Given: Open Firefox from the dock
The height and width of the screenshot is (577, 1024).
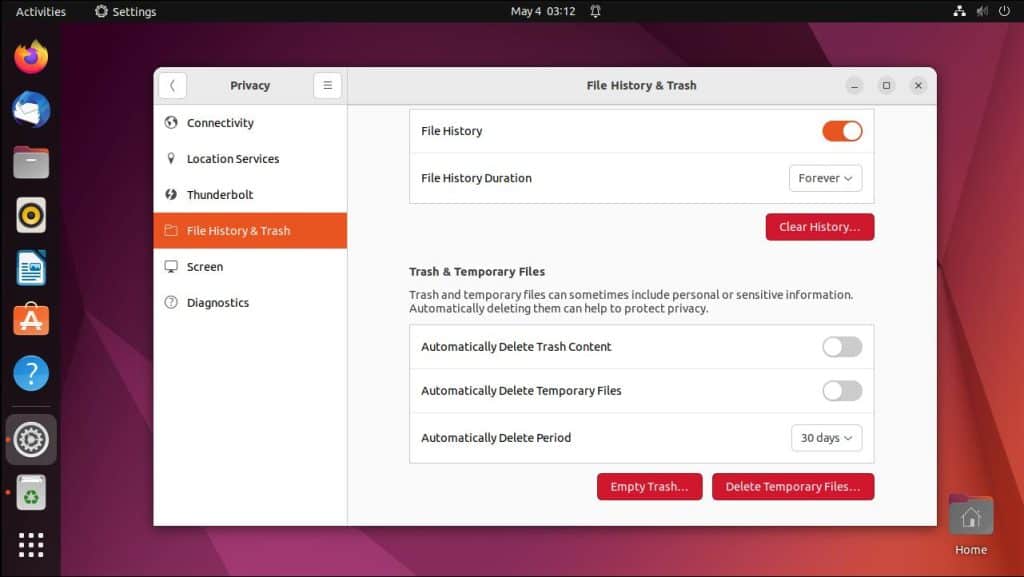Looking at the screenshot, I should pos(30,57).
